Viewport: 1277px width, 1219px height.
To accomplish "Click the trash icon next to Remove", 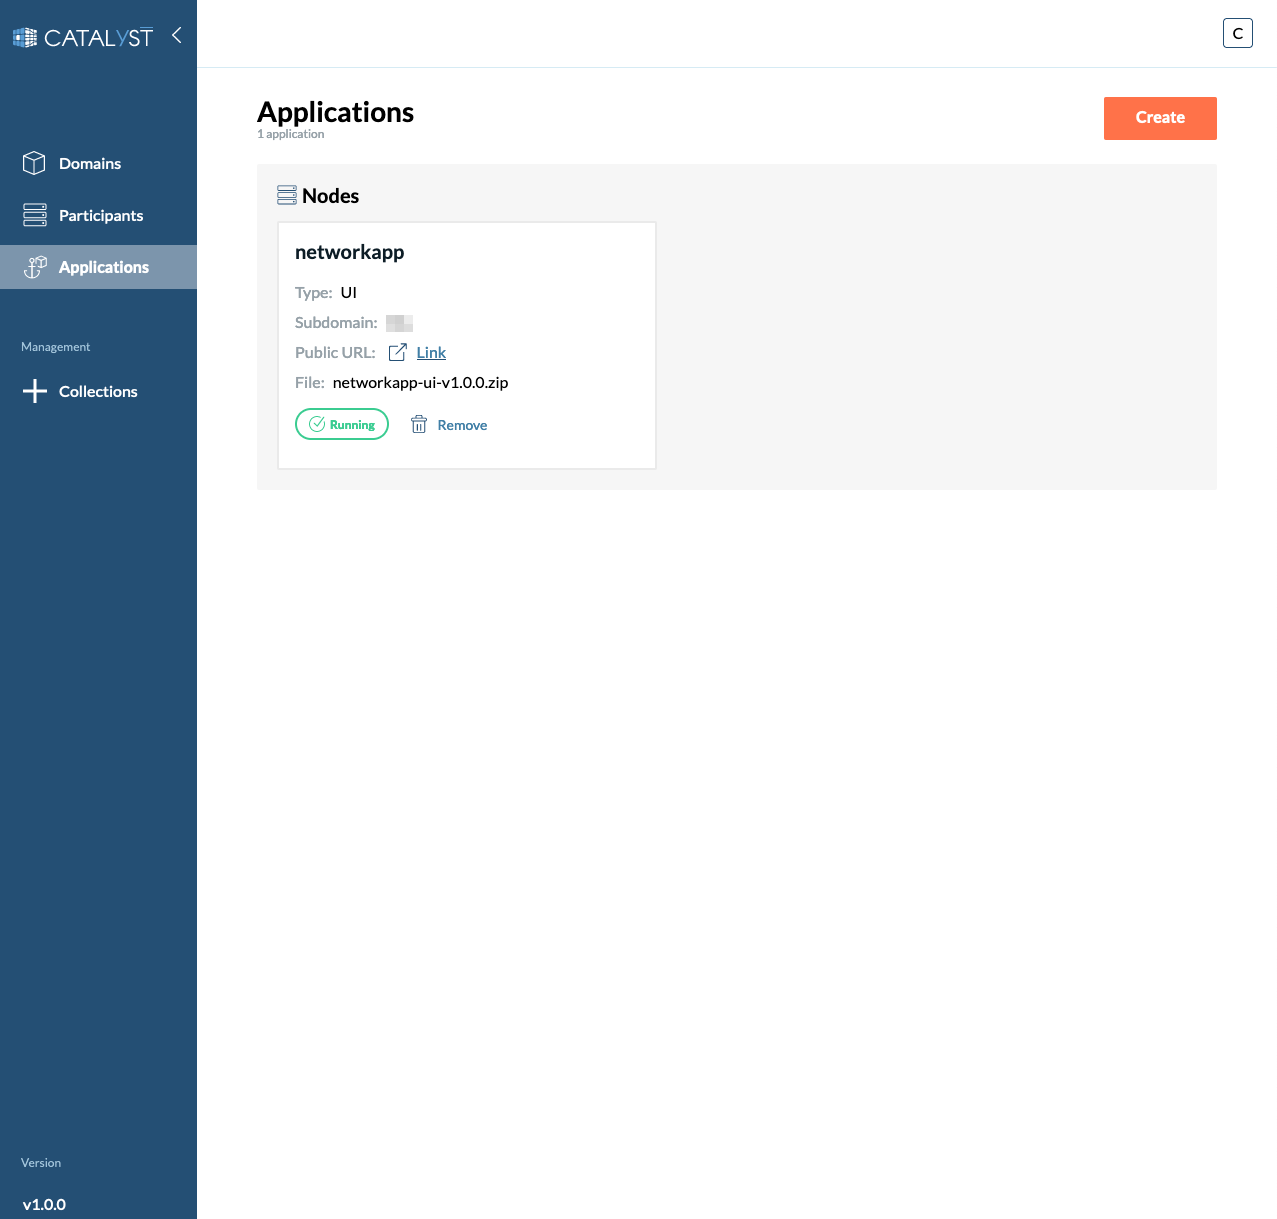I will point(419,424).
